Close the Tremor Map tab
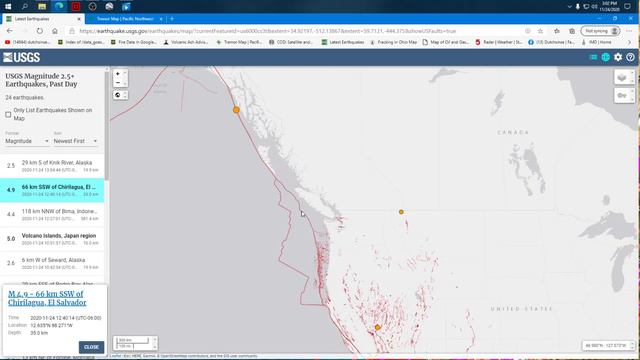640x360 pixels. tap(161, 19)
